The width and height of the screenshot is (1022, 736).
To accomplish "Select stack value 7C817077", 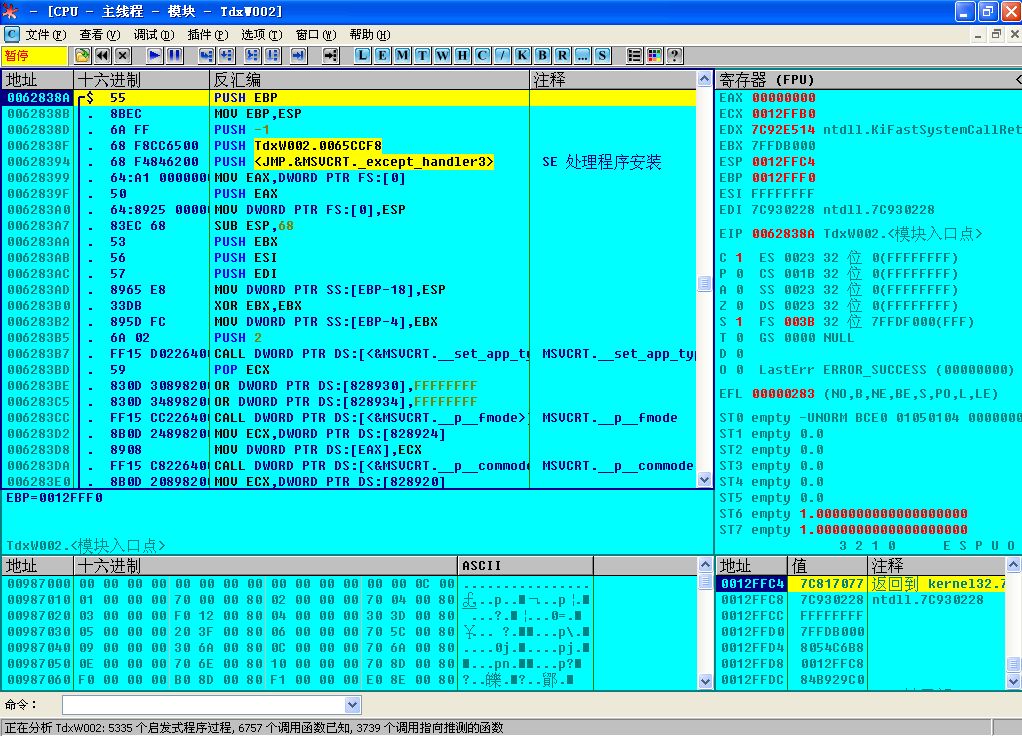I will pos(832,583).
